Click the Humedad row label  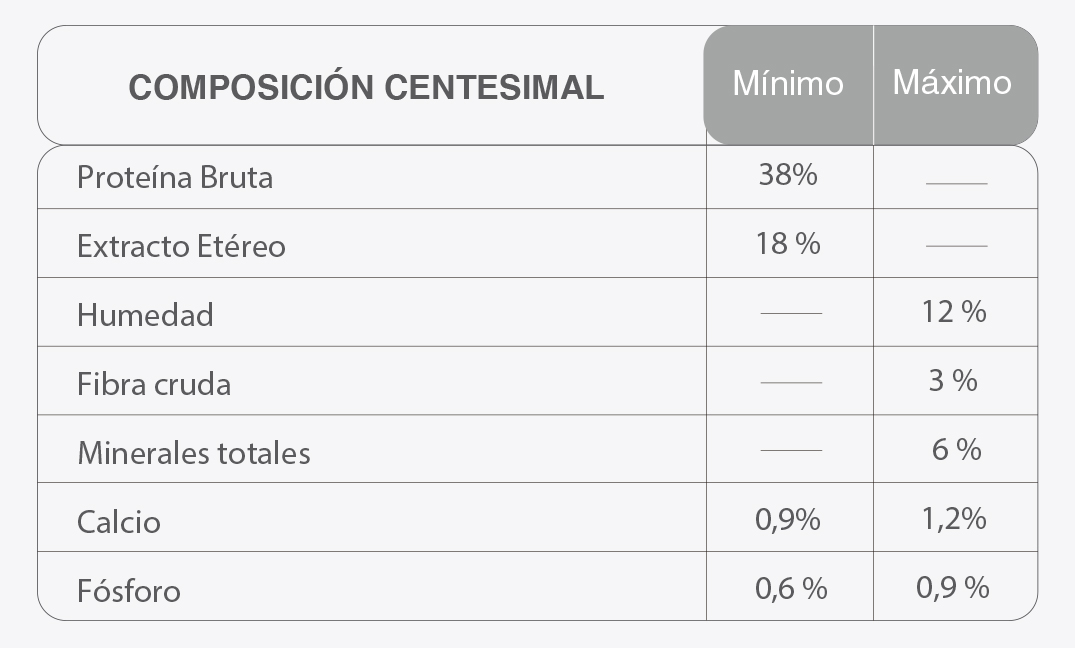pos(145,315)
